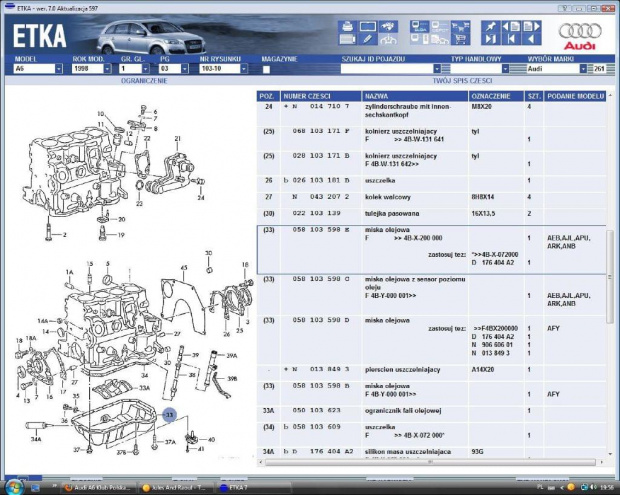Viewport: 620px width, 495px height.
Task: Click the 261 field next to Audi
Action: 599,69
